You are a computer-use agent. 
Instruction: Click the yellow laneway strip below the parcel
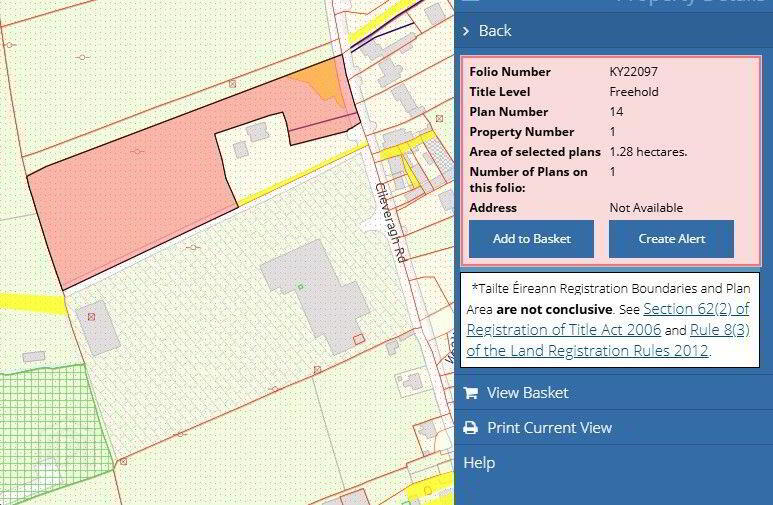click(x=303, y=173)
